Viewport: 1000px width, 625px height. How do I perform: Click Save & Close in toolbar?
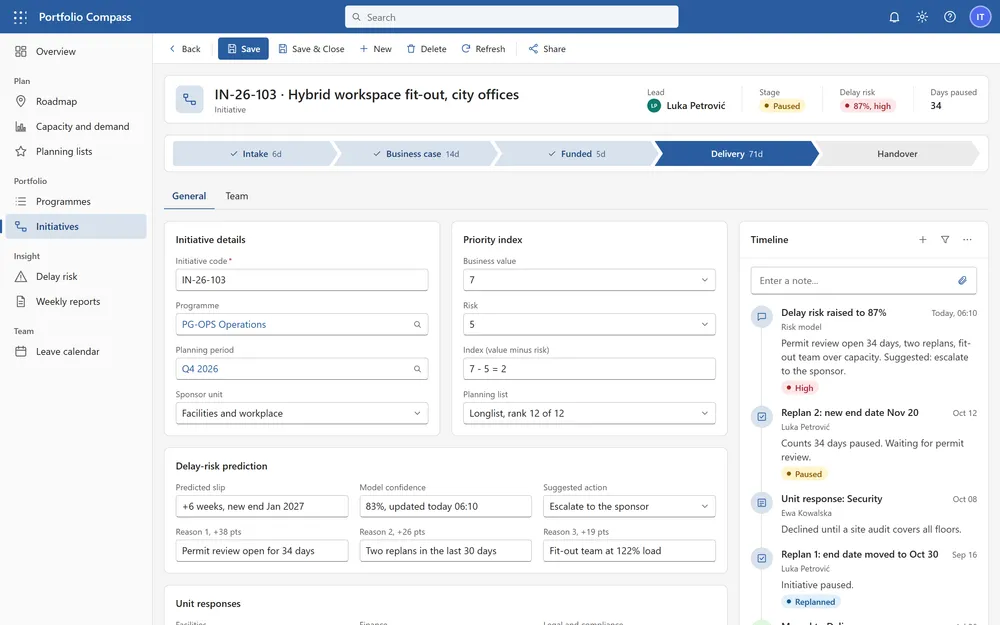coord(311,49)
